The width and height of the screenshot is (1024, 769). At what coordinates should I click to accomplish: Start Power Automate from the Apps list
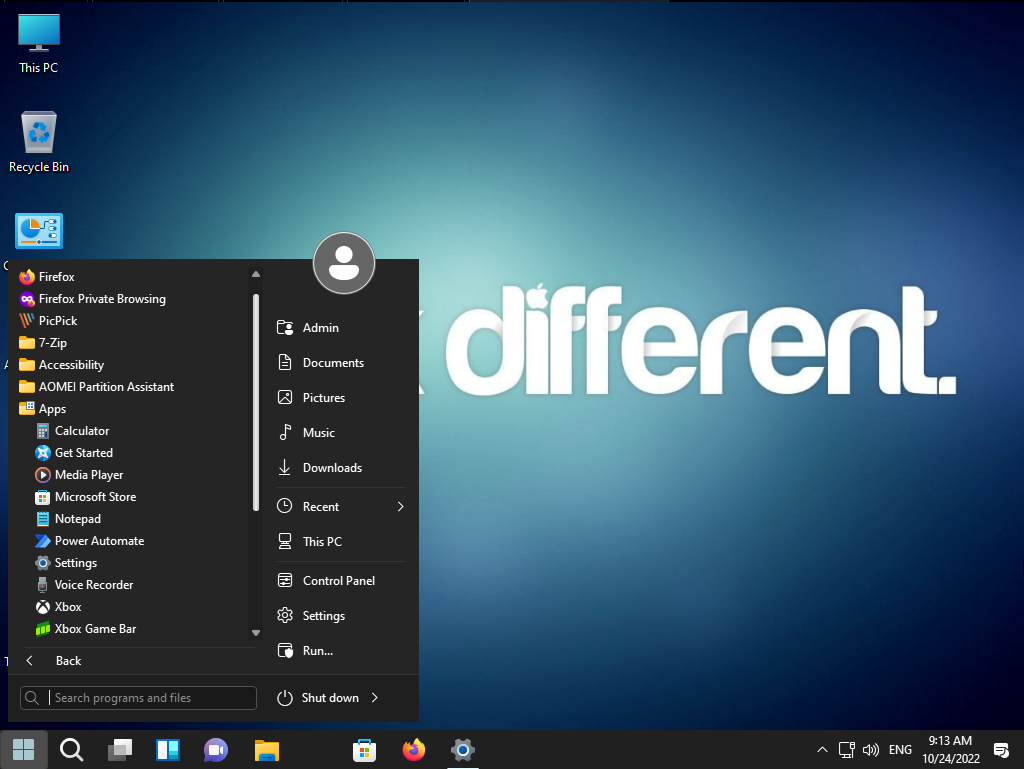point(99,541)
